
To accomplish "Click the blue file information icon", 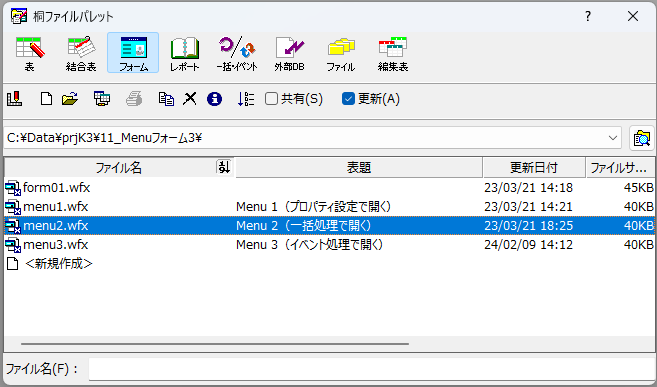I will tap(214, 99).
